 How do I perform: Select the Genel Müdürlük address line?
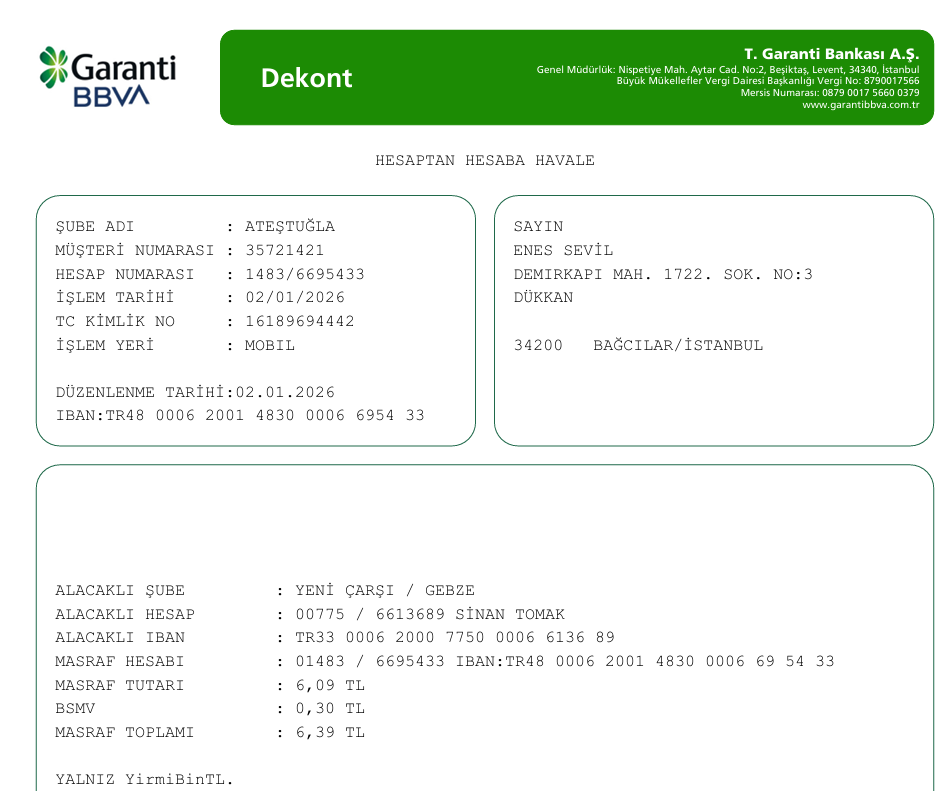pos(728,70)
